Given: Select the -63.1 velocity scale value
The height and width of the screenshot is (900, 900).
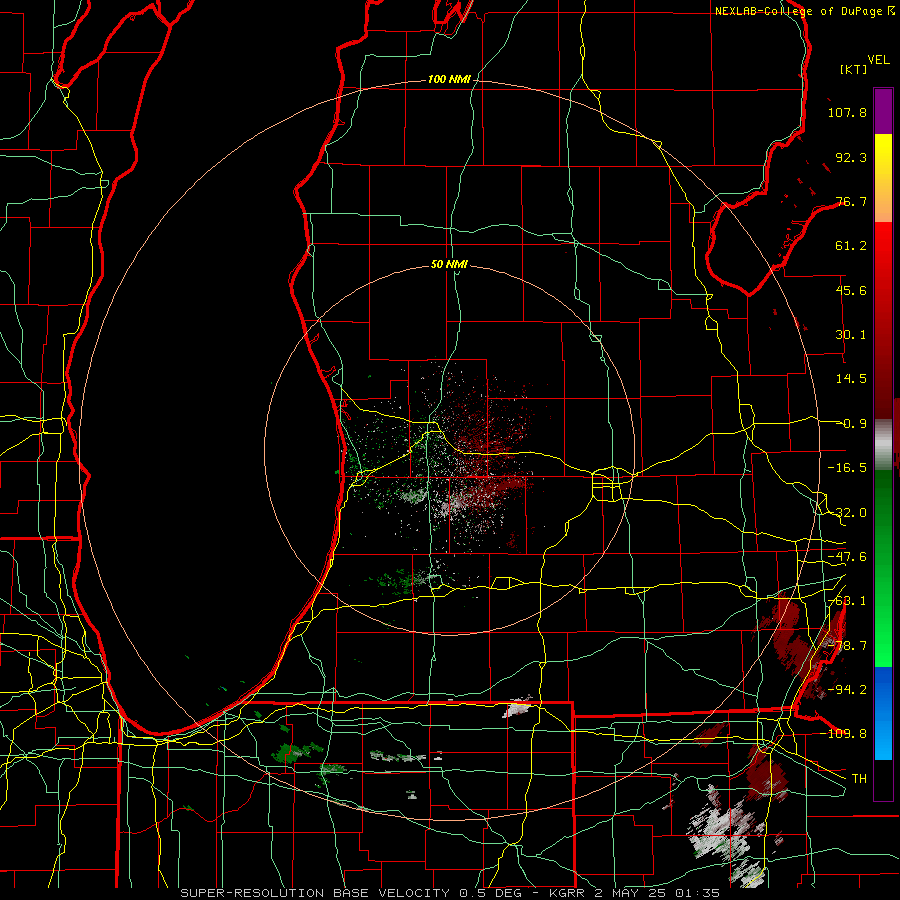Looking at the screenshot, I should (x=847, y=601).
